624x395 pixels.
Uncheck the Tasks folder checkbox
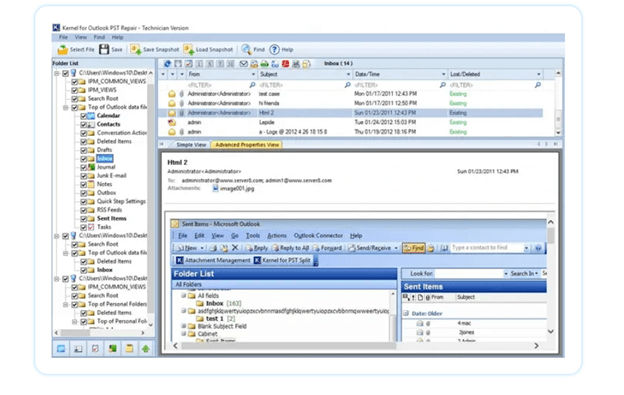(84, 227)
